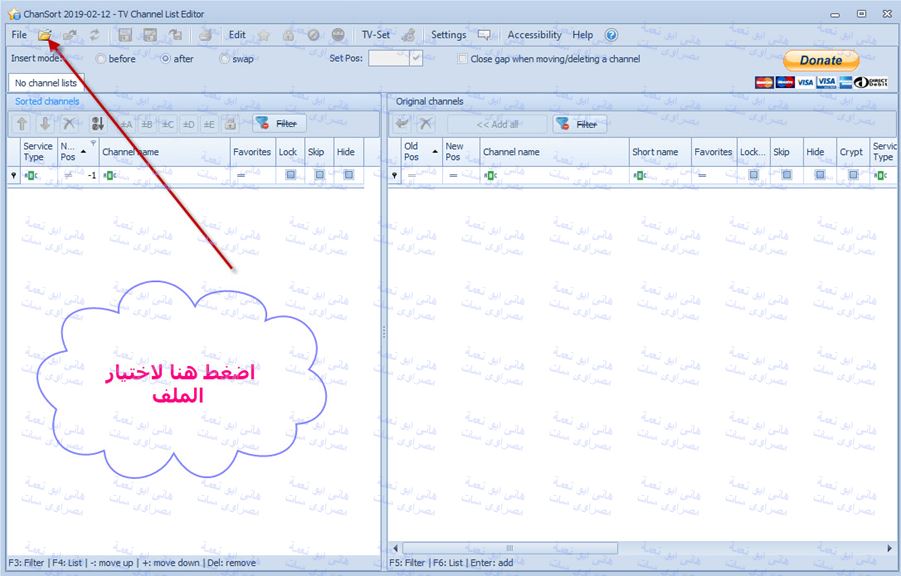This screenshot has width=901, height=576.
Task: Click the lock icon in Sorted channels toolbar
Action: 230,124
